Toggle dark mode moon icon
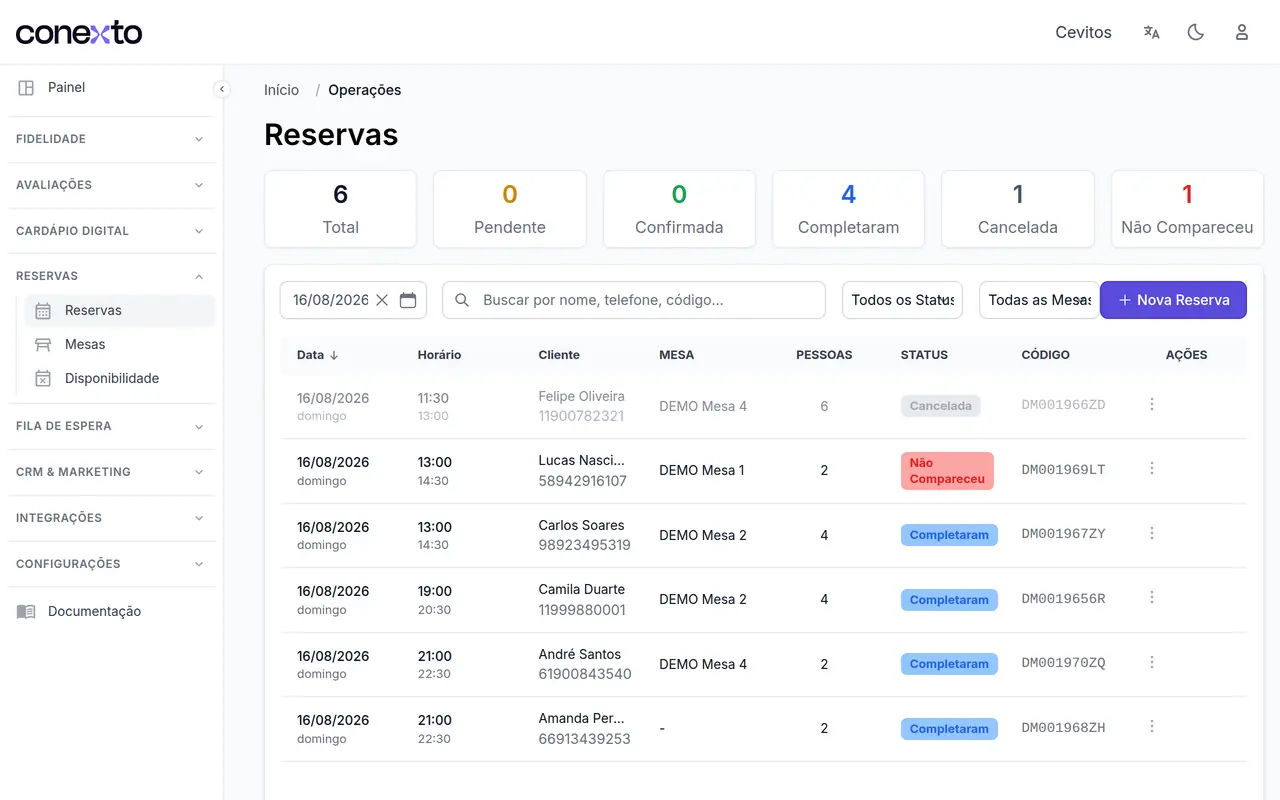This screenshot has height=800, width=1280. tap(1196, 32)
